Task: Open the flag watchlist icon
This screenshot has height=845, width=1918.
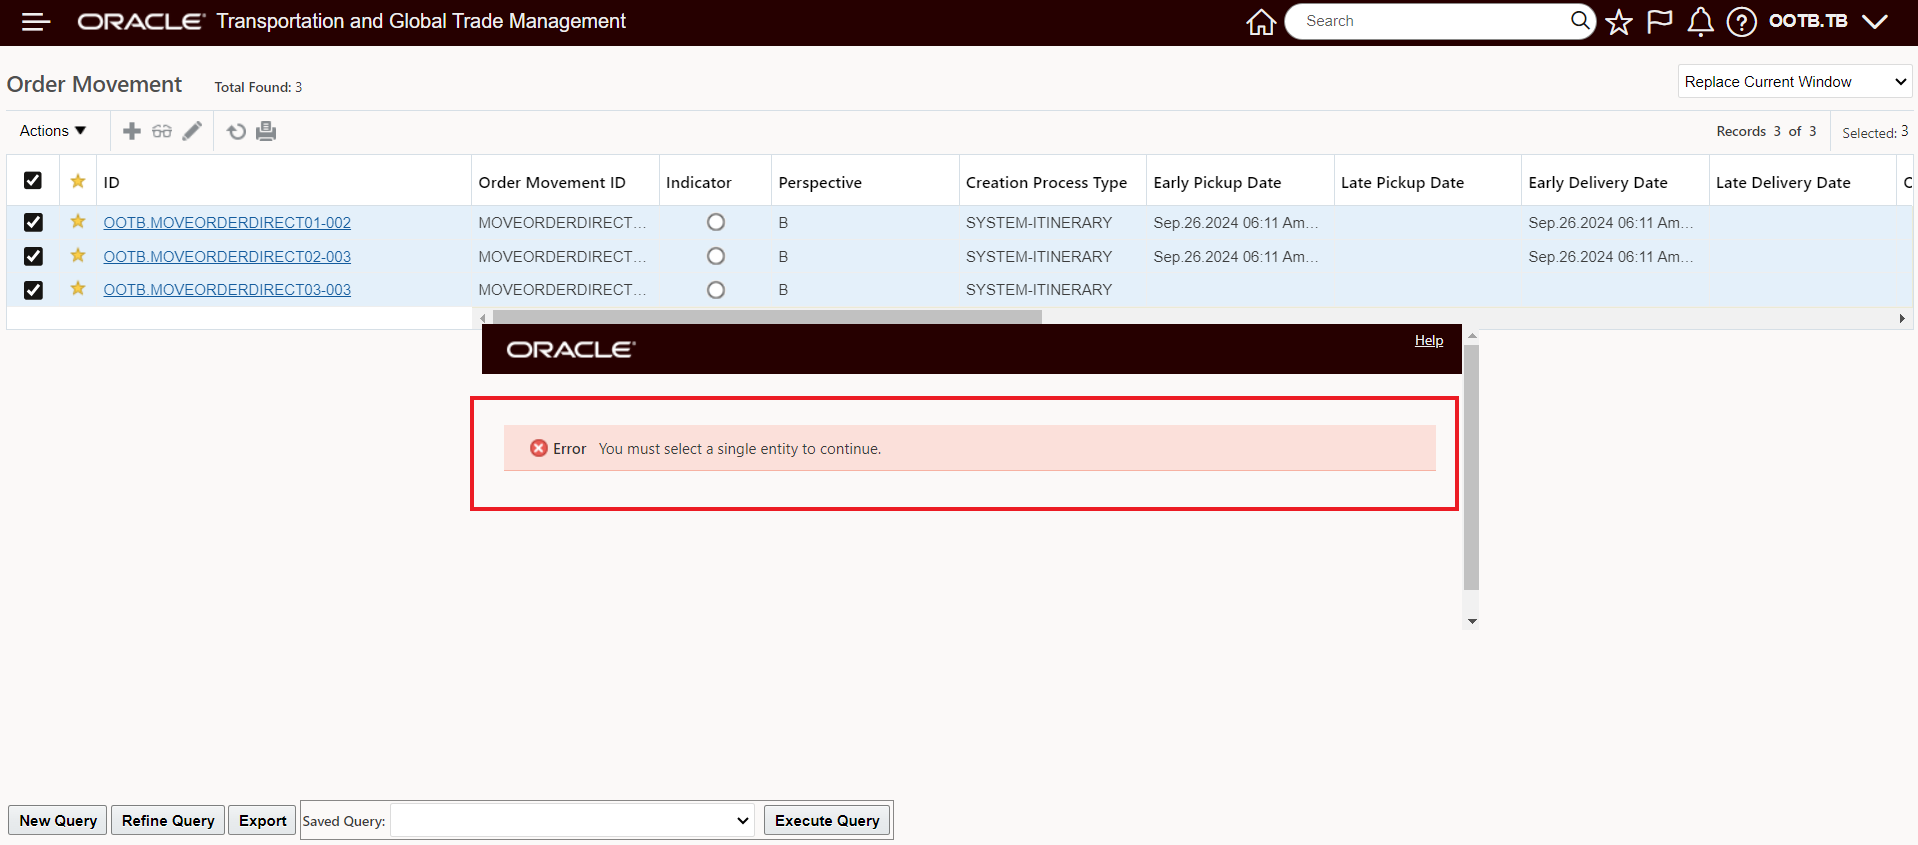Action: 1660,21
